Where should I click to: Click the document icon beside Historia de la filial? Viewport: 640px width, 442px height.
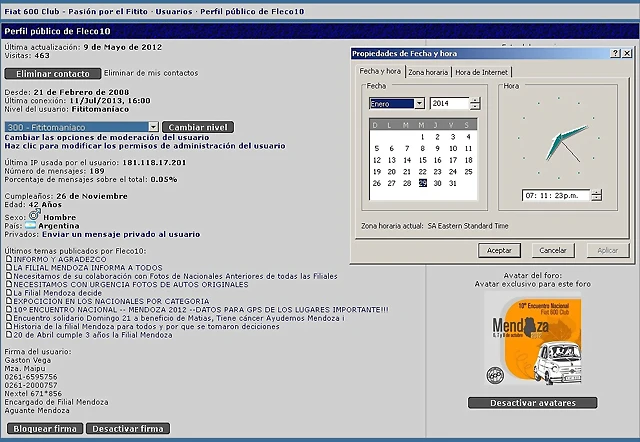point(9,326)
